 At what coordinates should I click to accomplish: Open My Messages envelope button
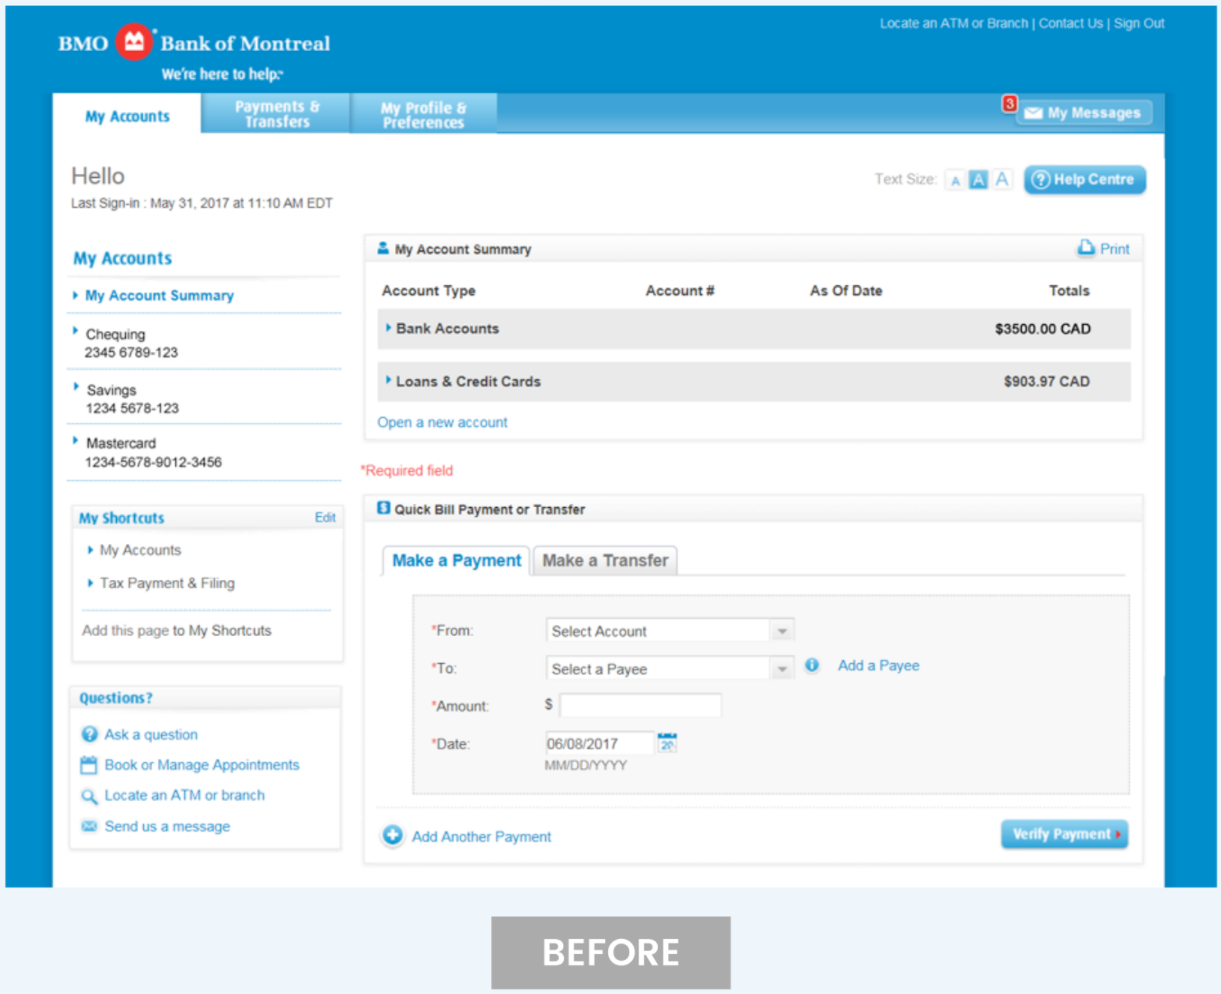1084,113
